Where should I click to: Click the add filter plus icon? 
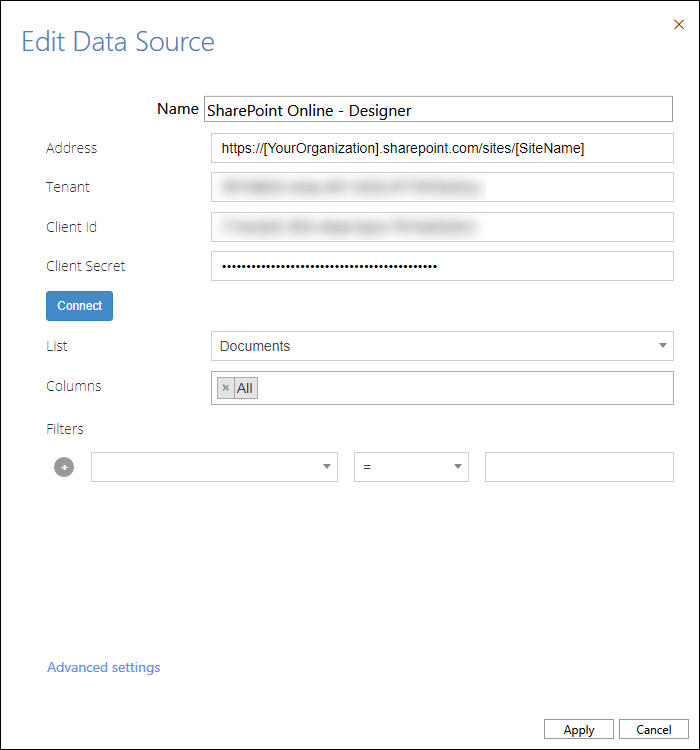click(64, 467)
